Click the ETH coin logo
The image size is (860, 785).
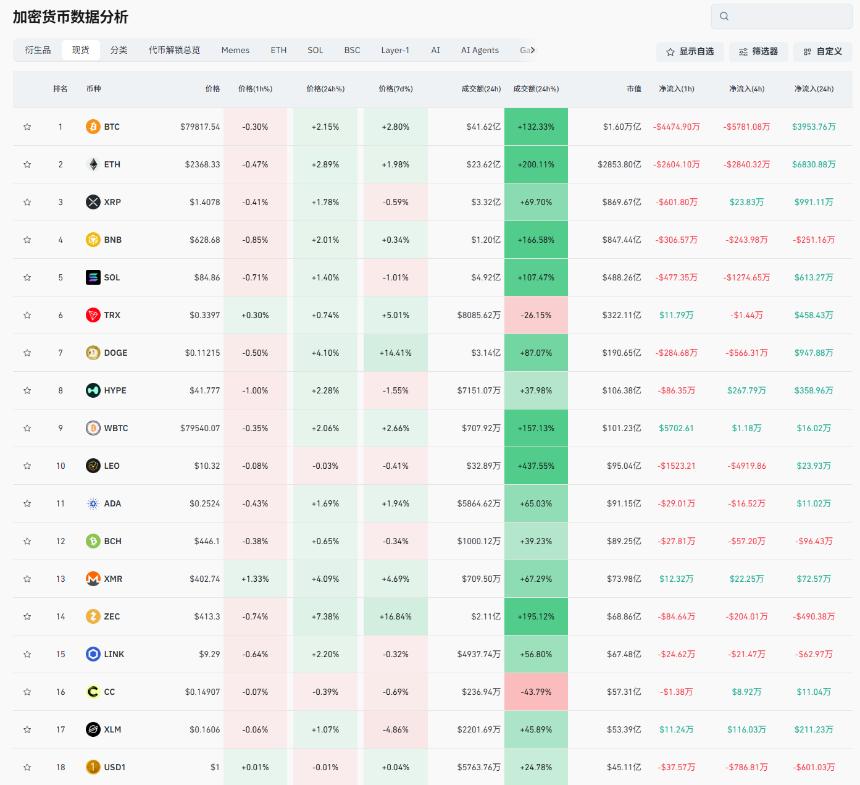93,164
